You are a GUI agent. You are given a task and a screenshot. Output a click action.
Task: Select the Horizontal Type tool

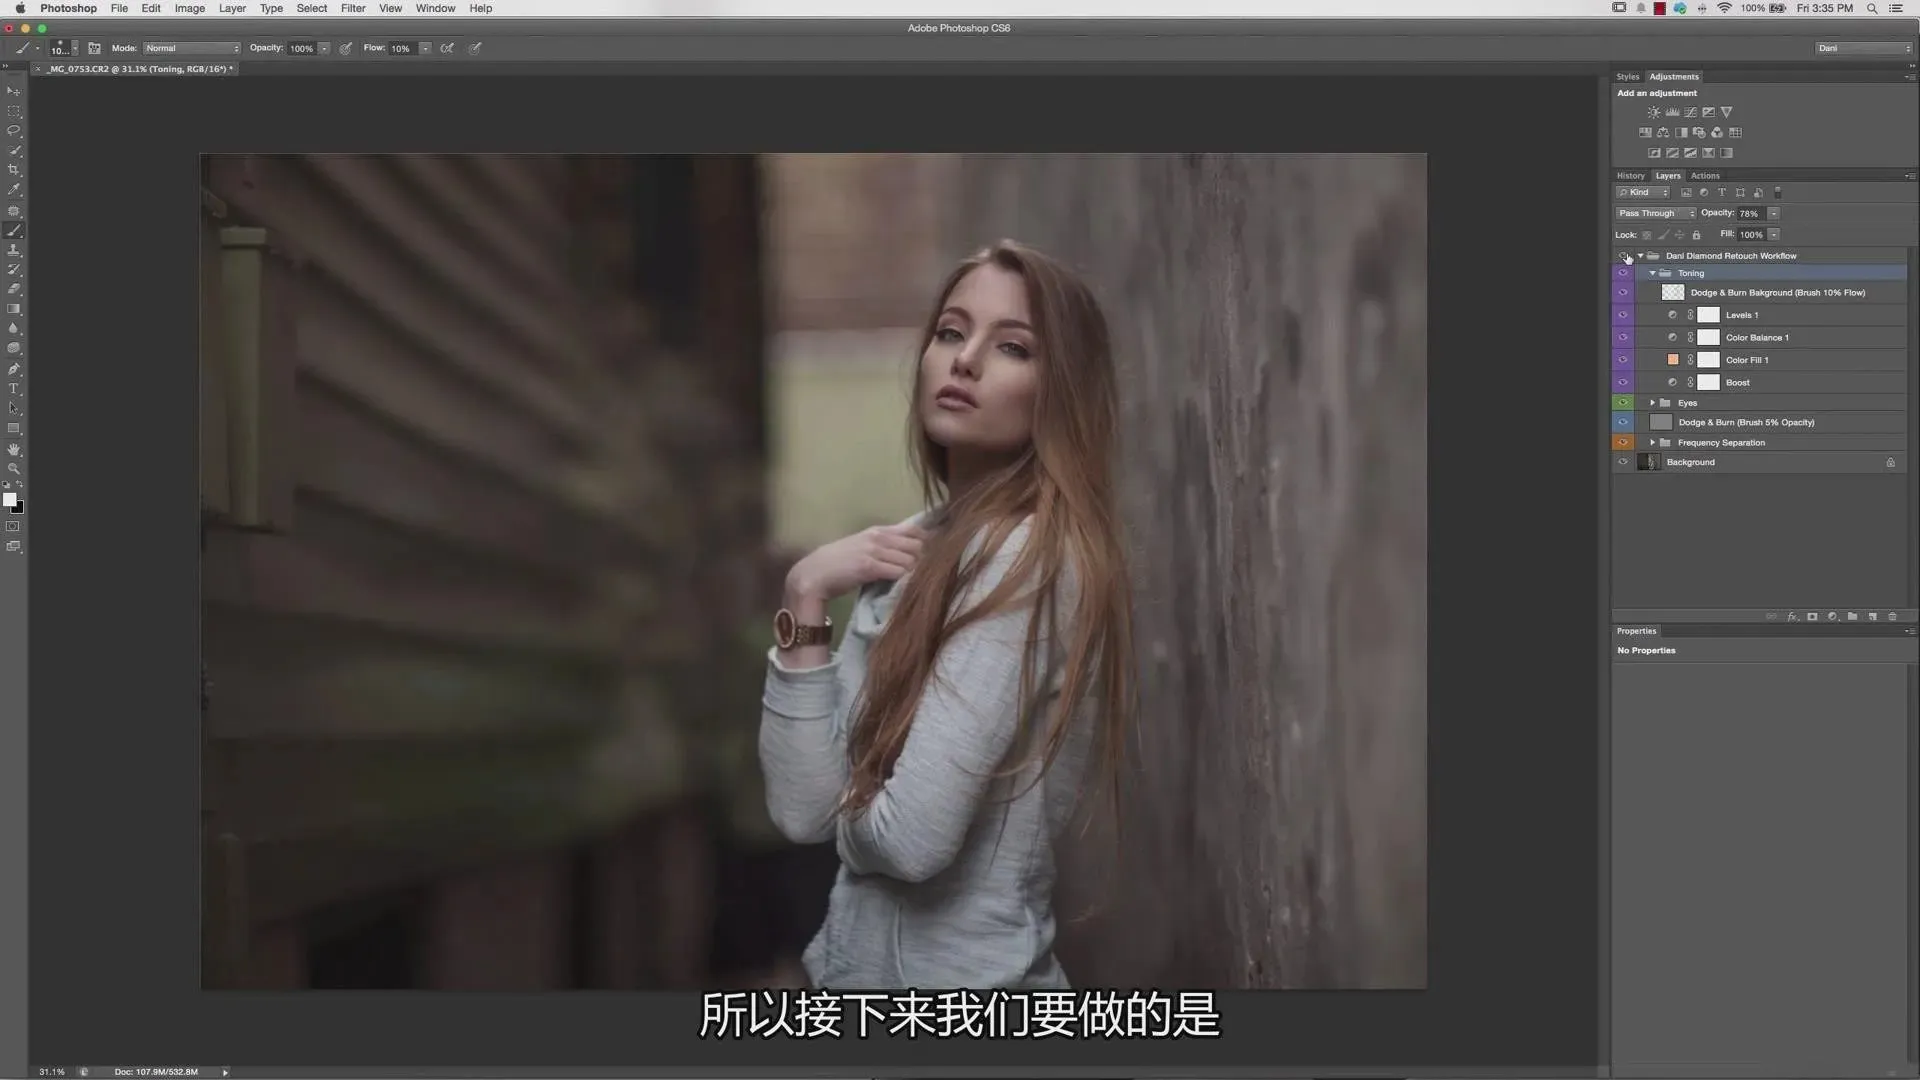(x=14, y=389)
